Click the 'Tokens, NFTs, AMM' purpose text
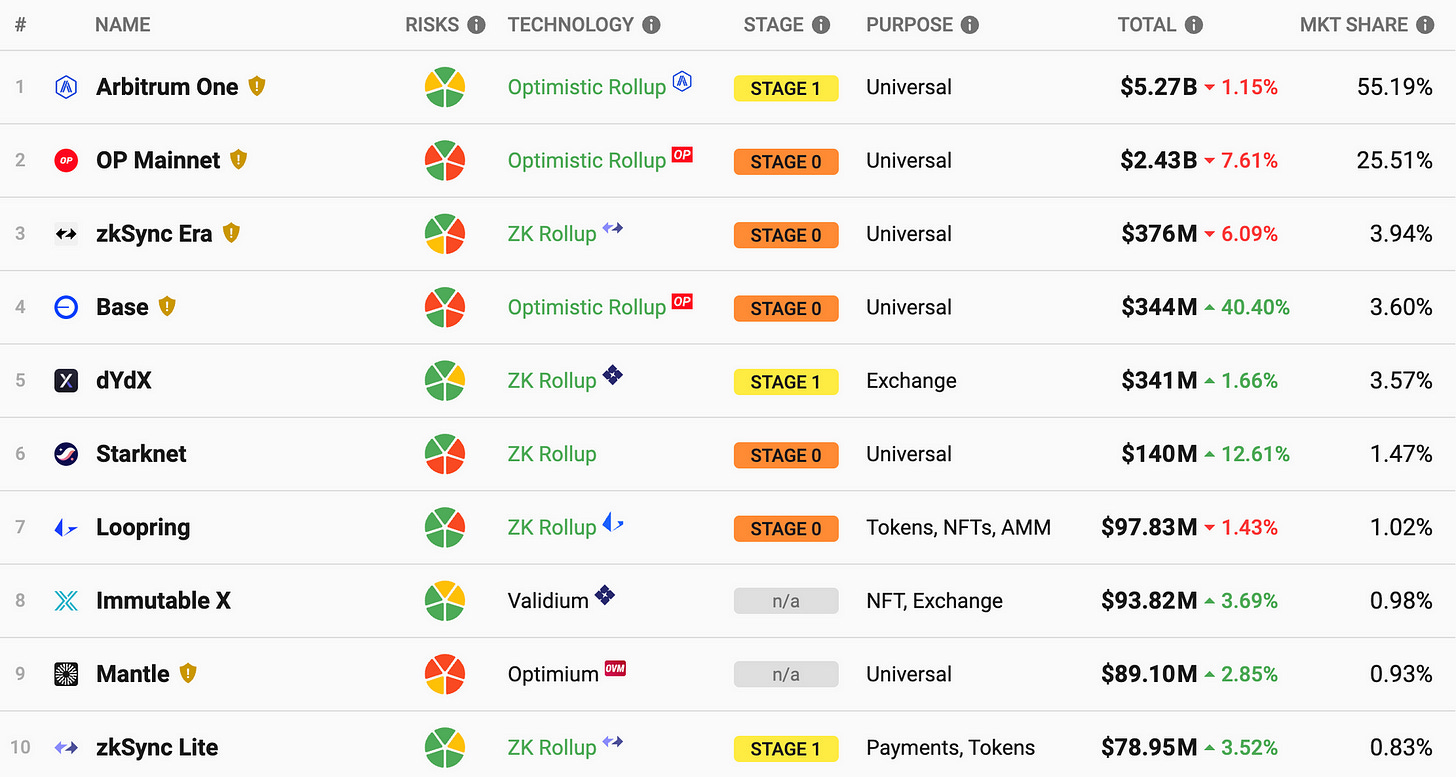The height and width of the screenshot is (777, 1456). 958,527
